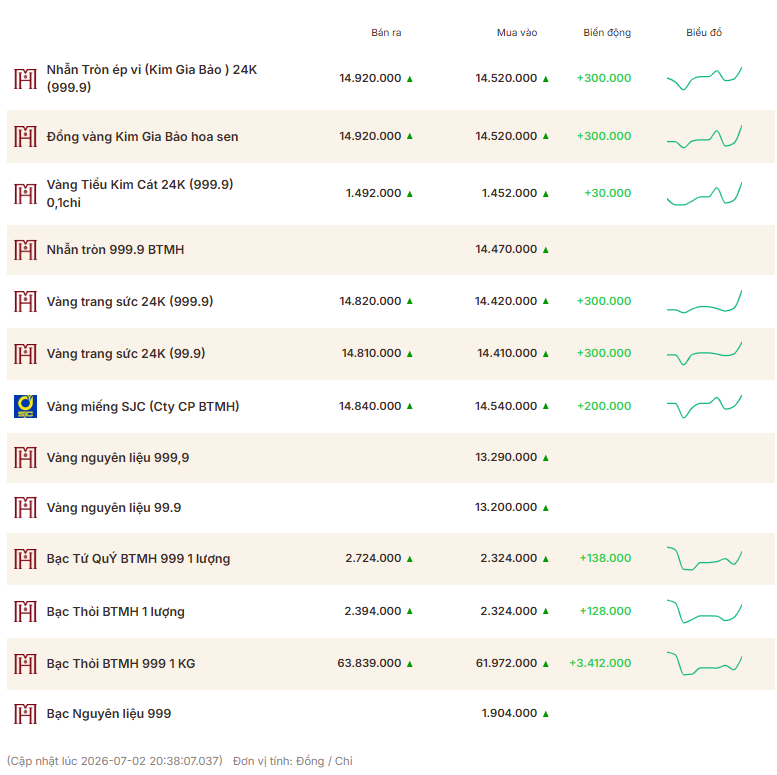
Task: Select Vàng Tiểu Kim Cát 24K (999.9) item
Action: 140,193
